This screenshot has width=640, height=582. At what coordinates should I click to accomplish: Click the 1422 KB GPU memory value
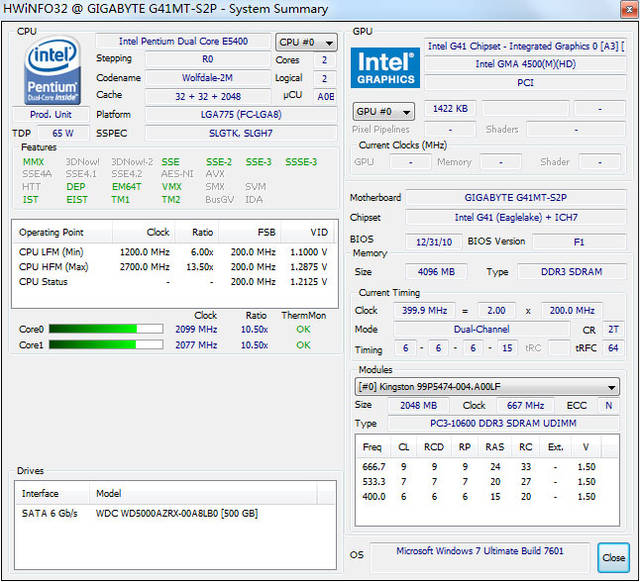[450, 109]
